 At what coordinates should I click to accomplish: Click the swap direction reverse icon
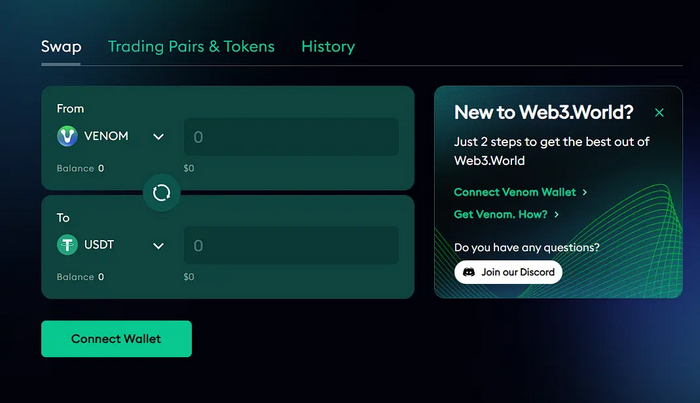[x=161, y=193]
